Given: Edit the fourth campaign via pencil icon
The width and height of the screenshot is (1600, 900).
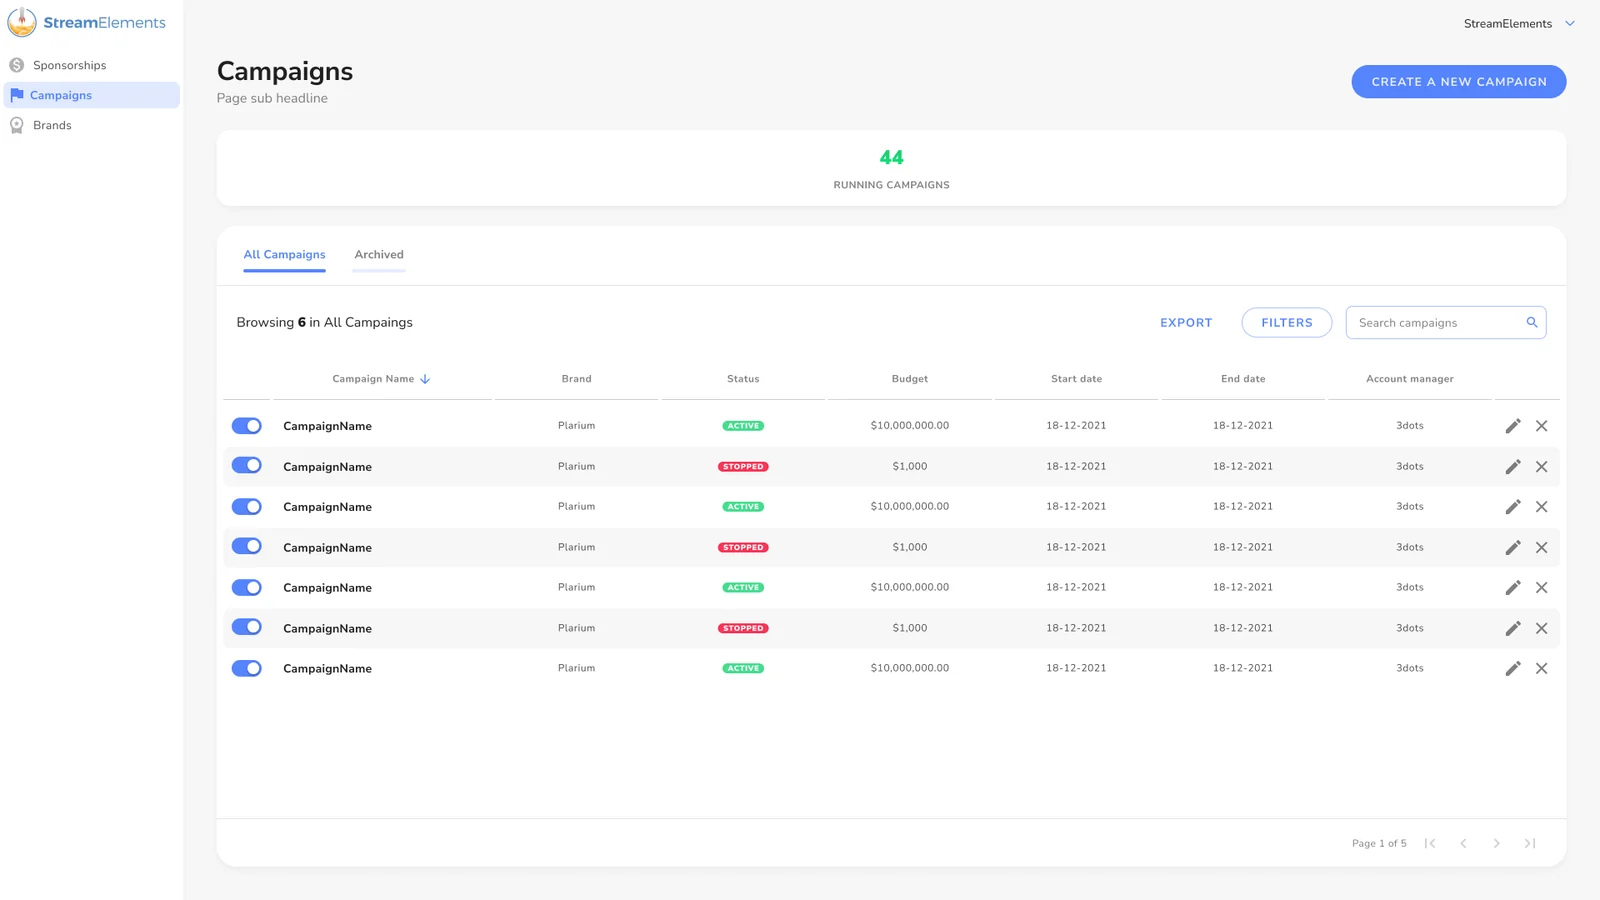Looking at the screenshot, I should (1513, 548).
